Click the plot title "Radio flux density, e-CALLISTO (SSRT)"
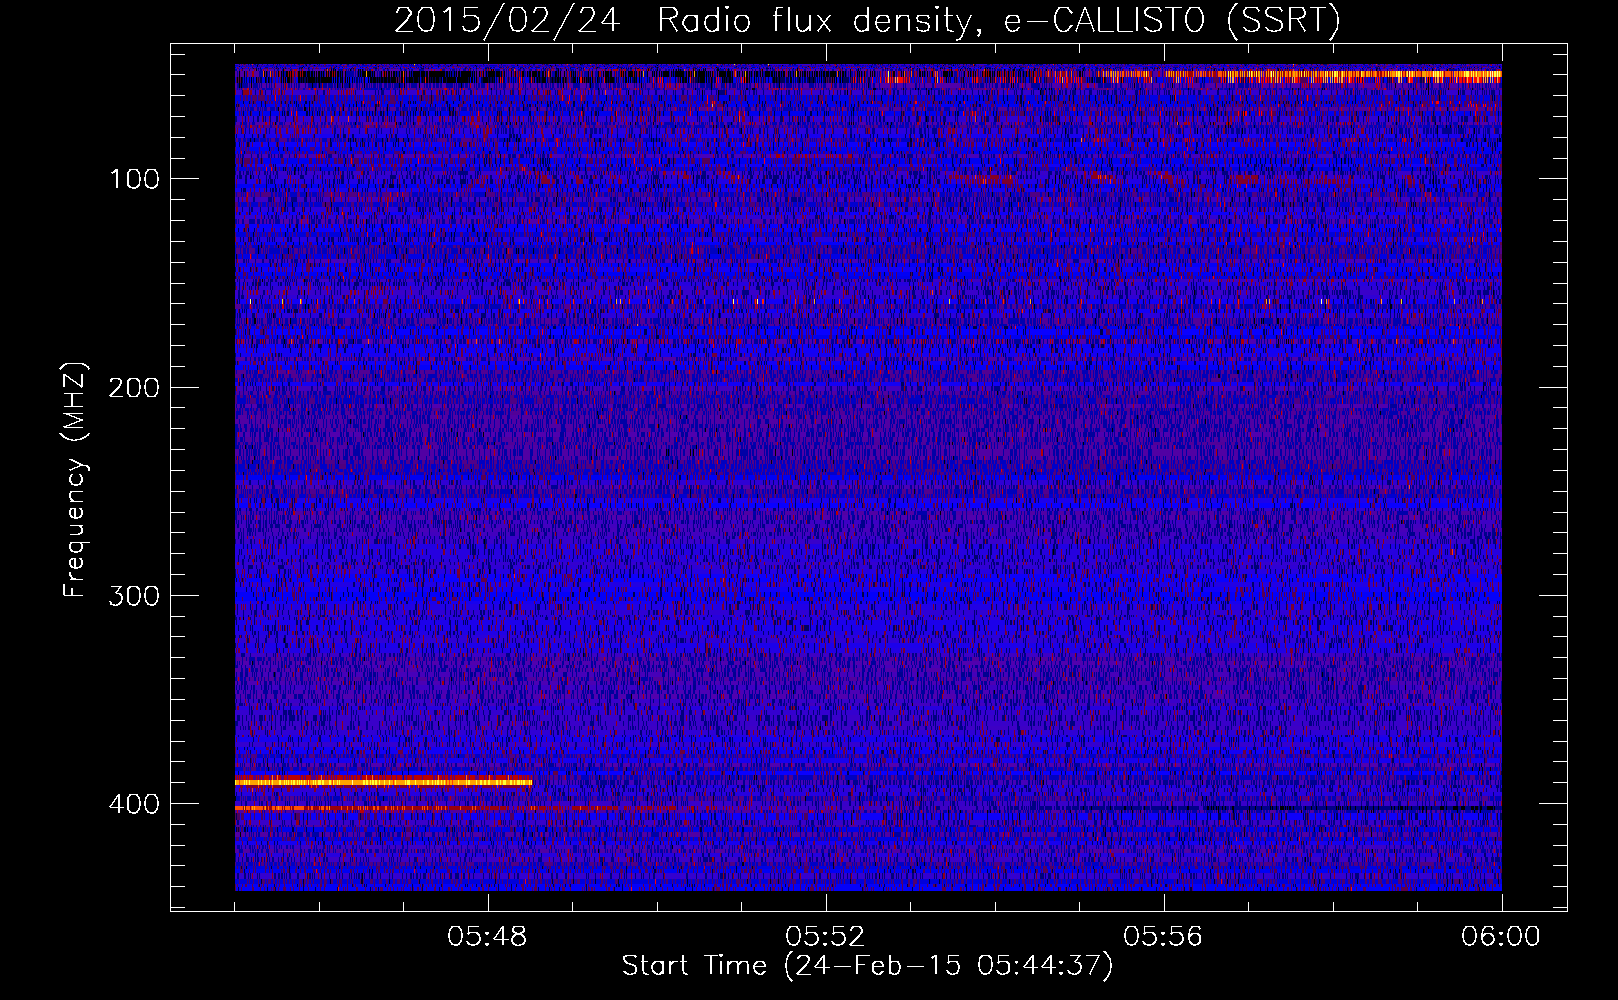This screenshot has width=1618, height=1000. (998, 21)
